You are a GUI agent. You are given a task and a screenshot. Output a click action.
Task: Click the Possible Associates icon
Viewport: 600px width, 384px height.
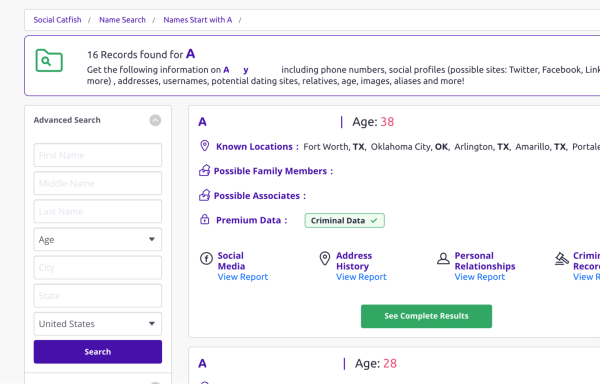click(205, 195)
